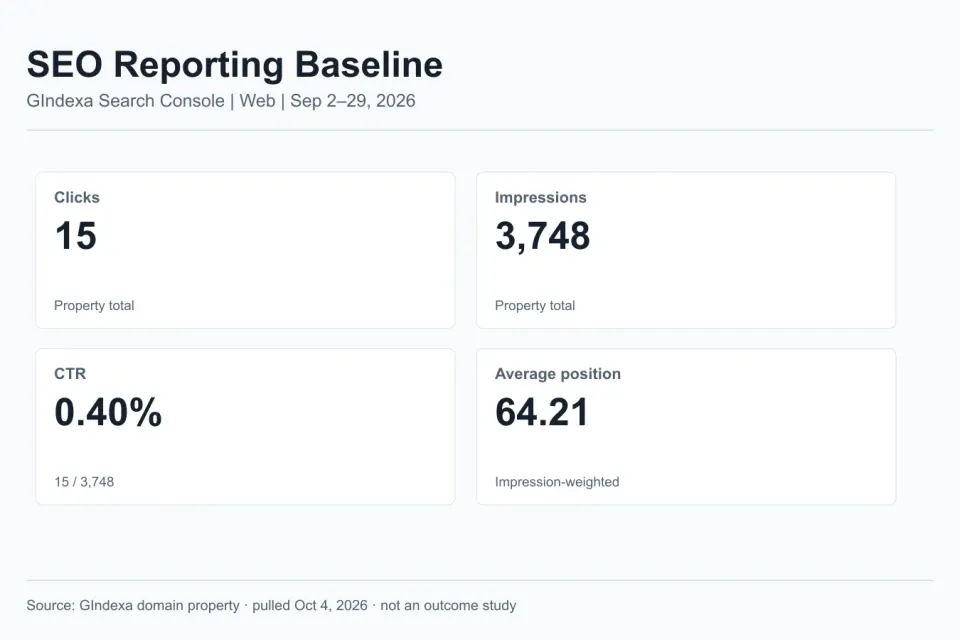The image size is (960, 640).
Task: Click the Average position label
Action: pos(558,374)
